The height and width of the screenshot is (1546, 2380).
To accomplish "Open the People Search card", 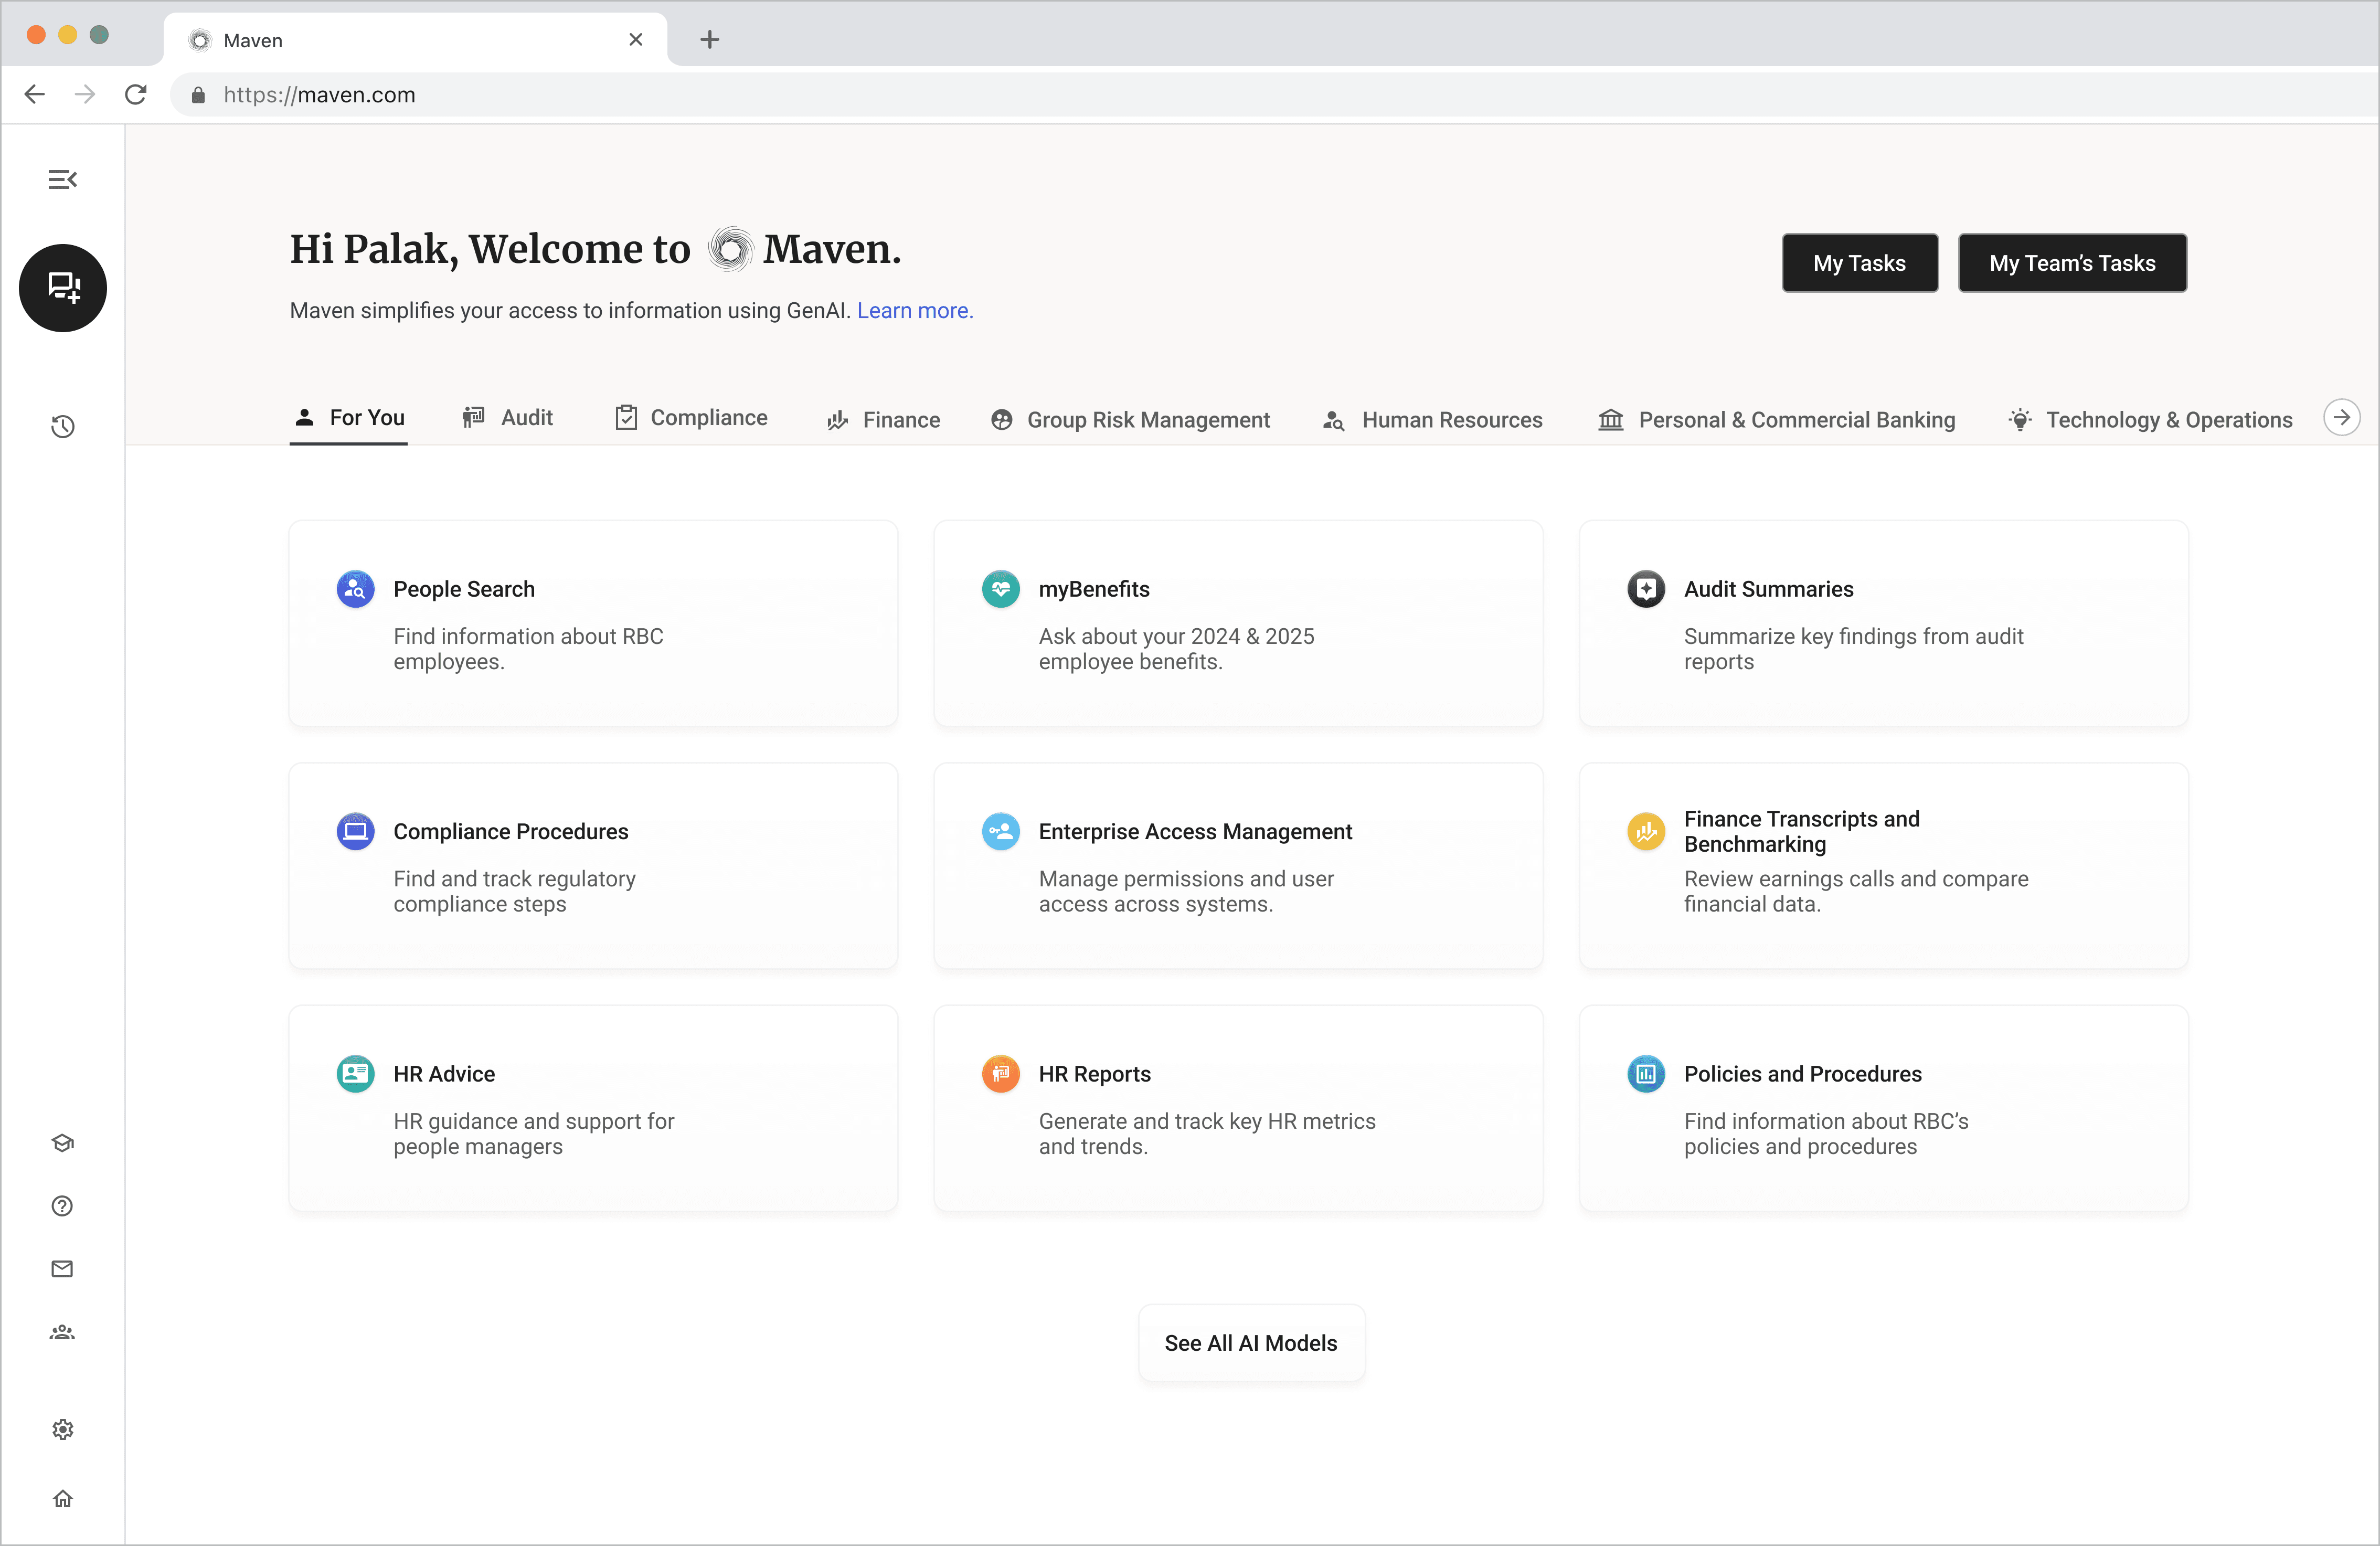I will (593, 623).
